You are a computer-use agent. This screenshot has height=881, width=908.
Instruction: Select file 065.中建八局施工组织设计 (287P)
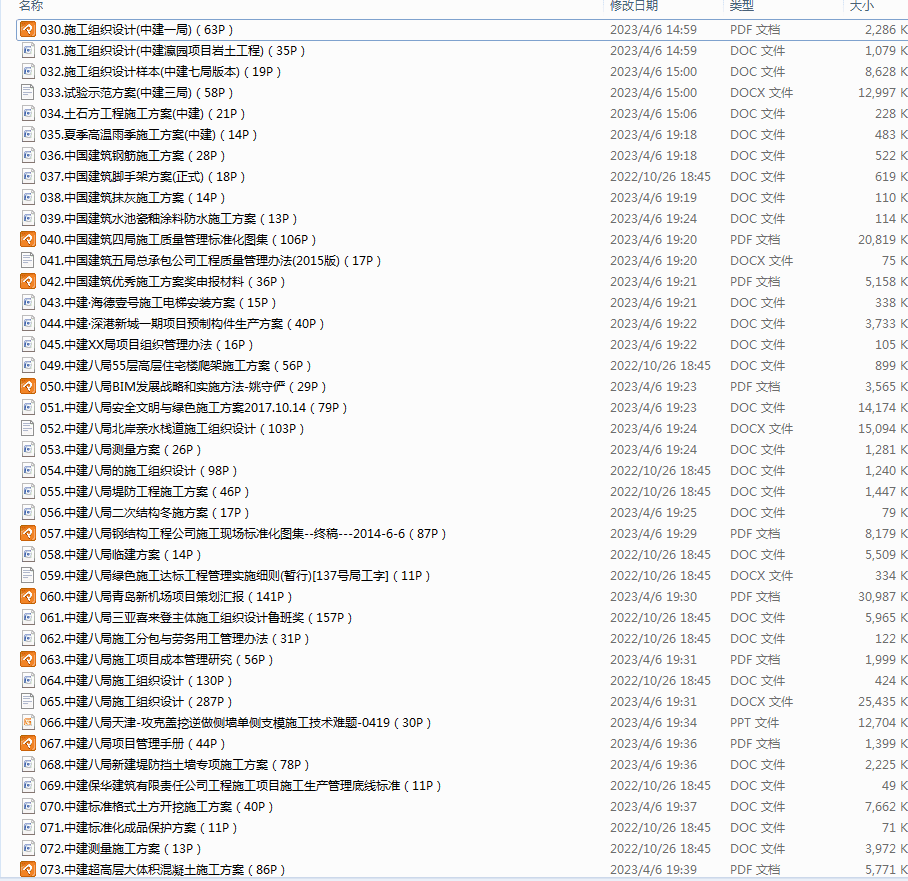(x=136, y=701)
